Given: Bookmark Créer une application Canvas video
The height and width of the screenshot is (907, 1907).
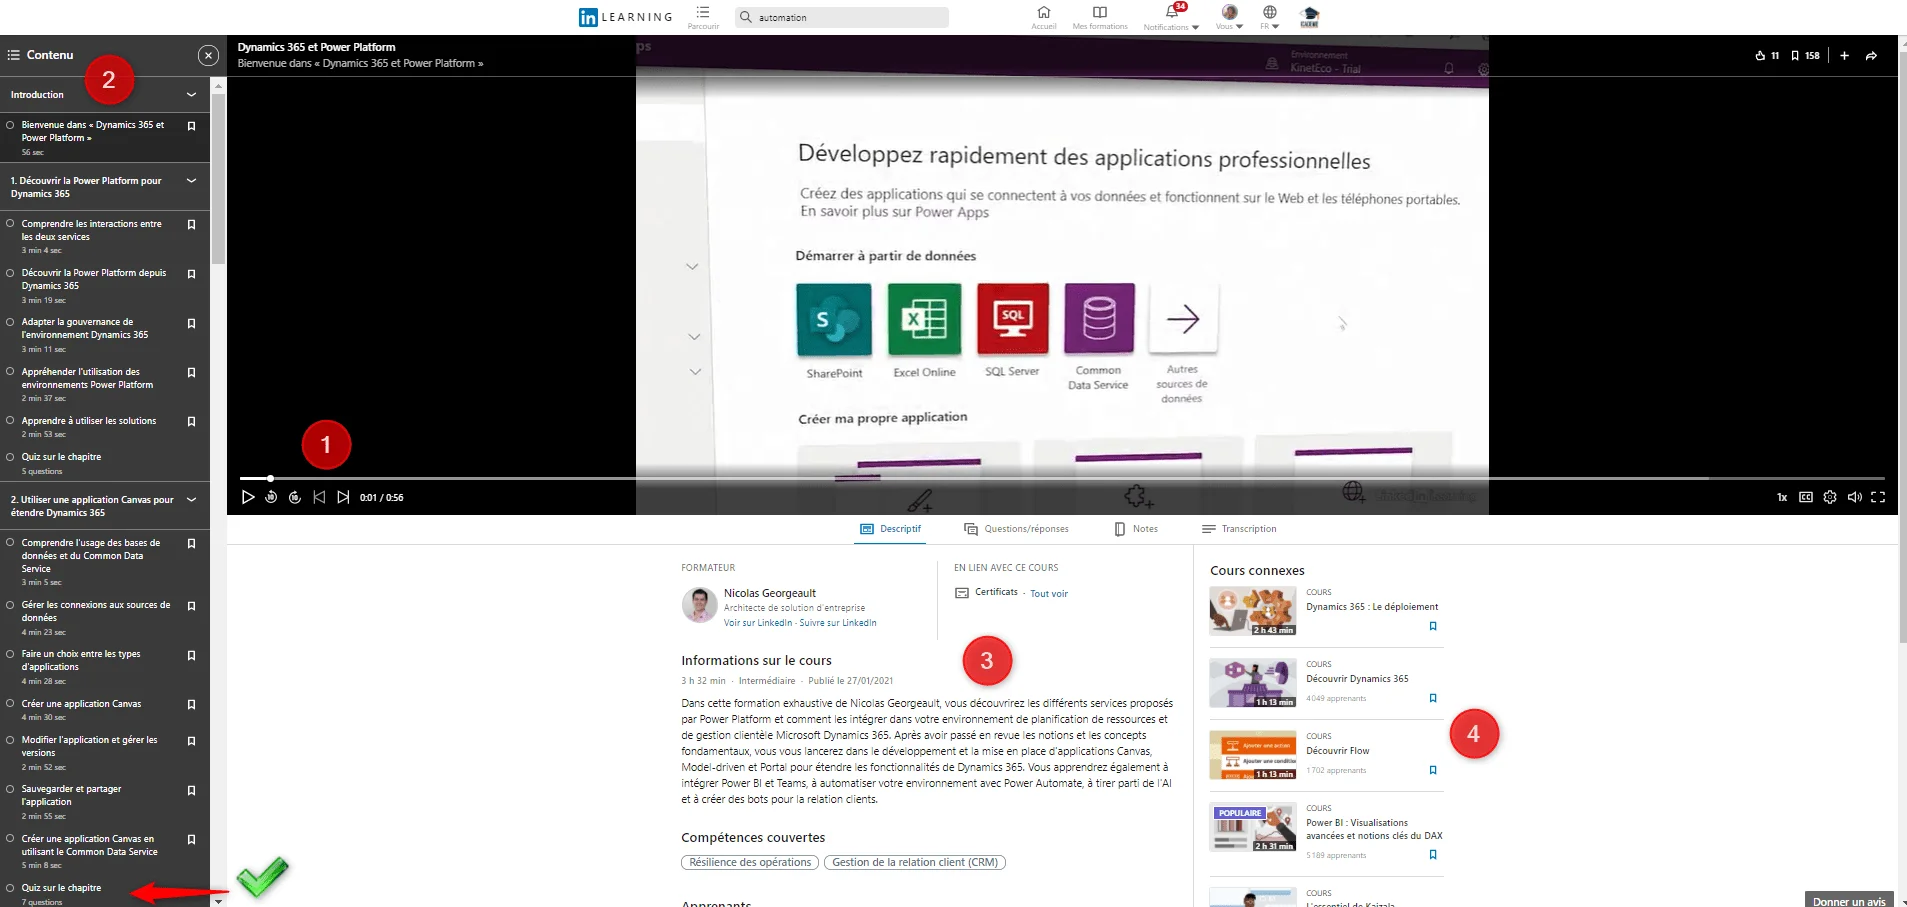Looking at the screenshot, I should [x=191, y=705].
